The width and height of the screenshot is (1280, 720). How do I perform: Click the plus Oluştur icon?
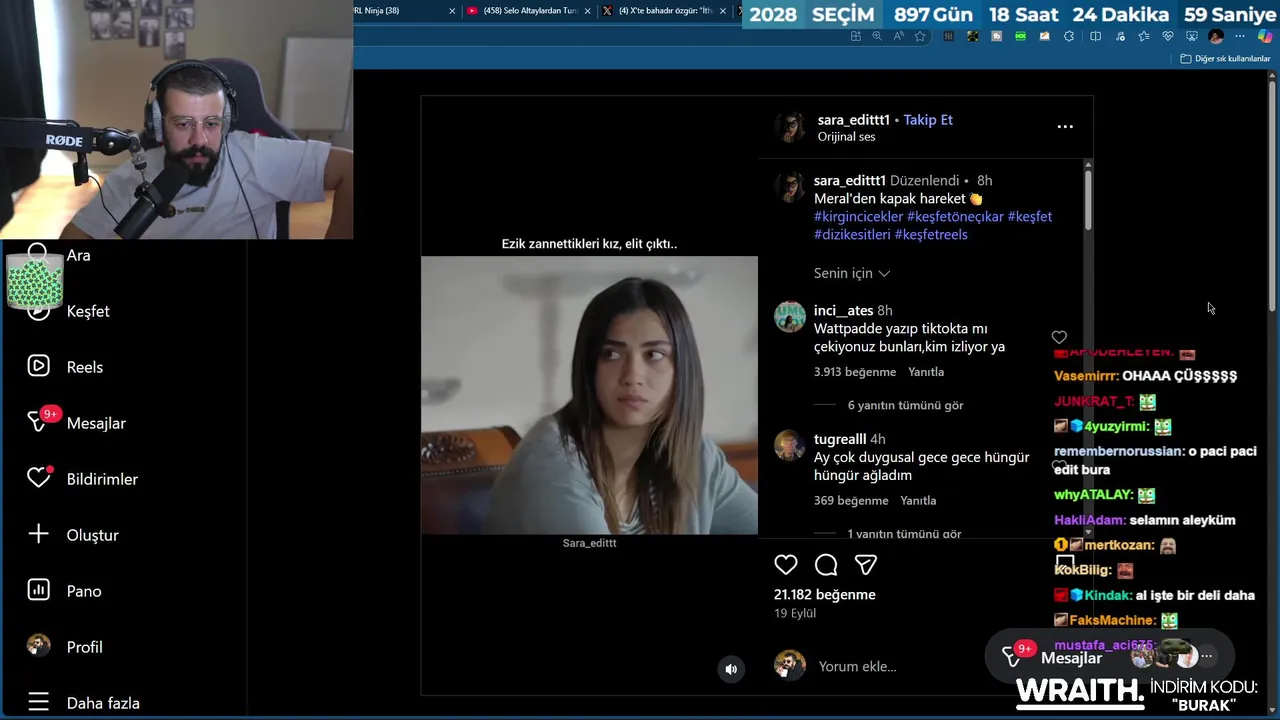(38, 535)
